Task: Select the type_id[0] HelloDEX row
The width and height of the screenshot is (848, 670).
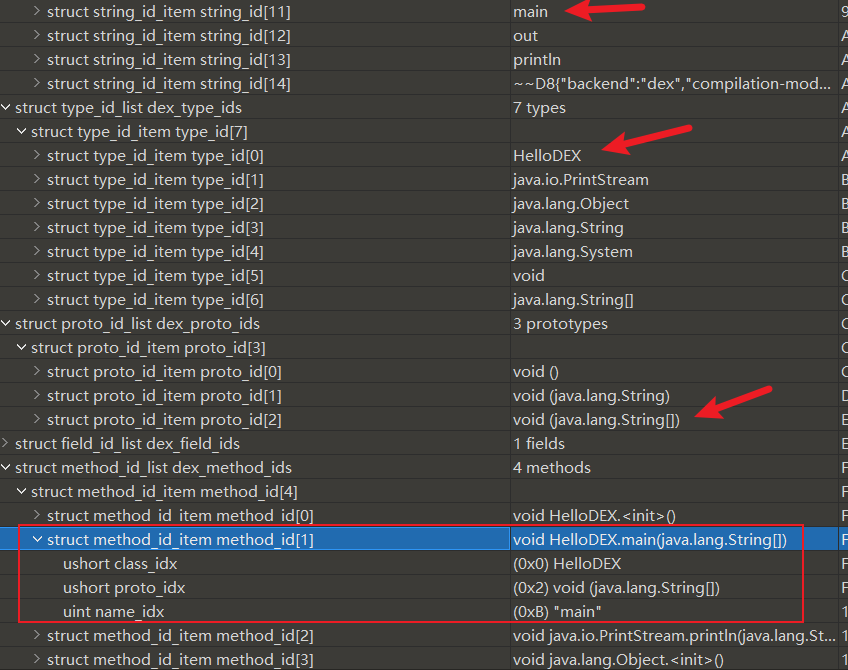Action: tap(154, 156)
